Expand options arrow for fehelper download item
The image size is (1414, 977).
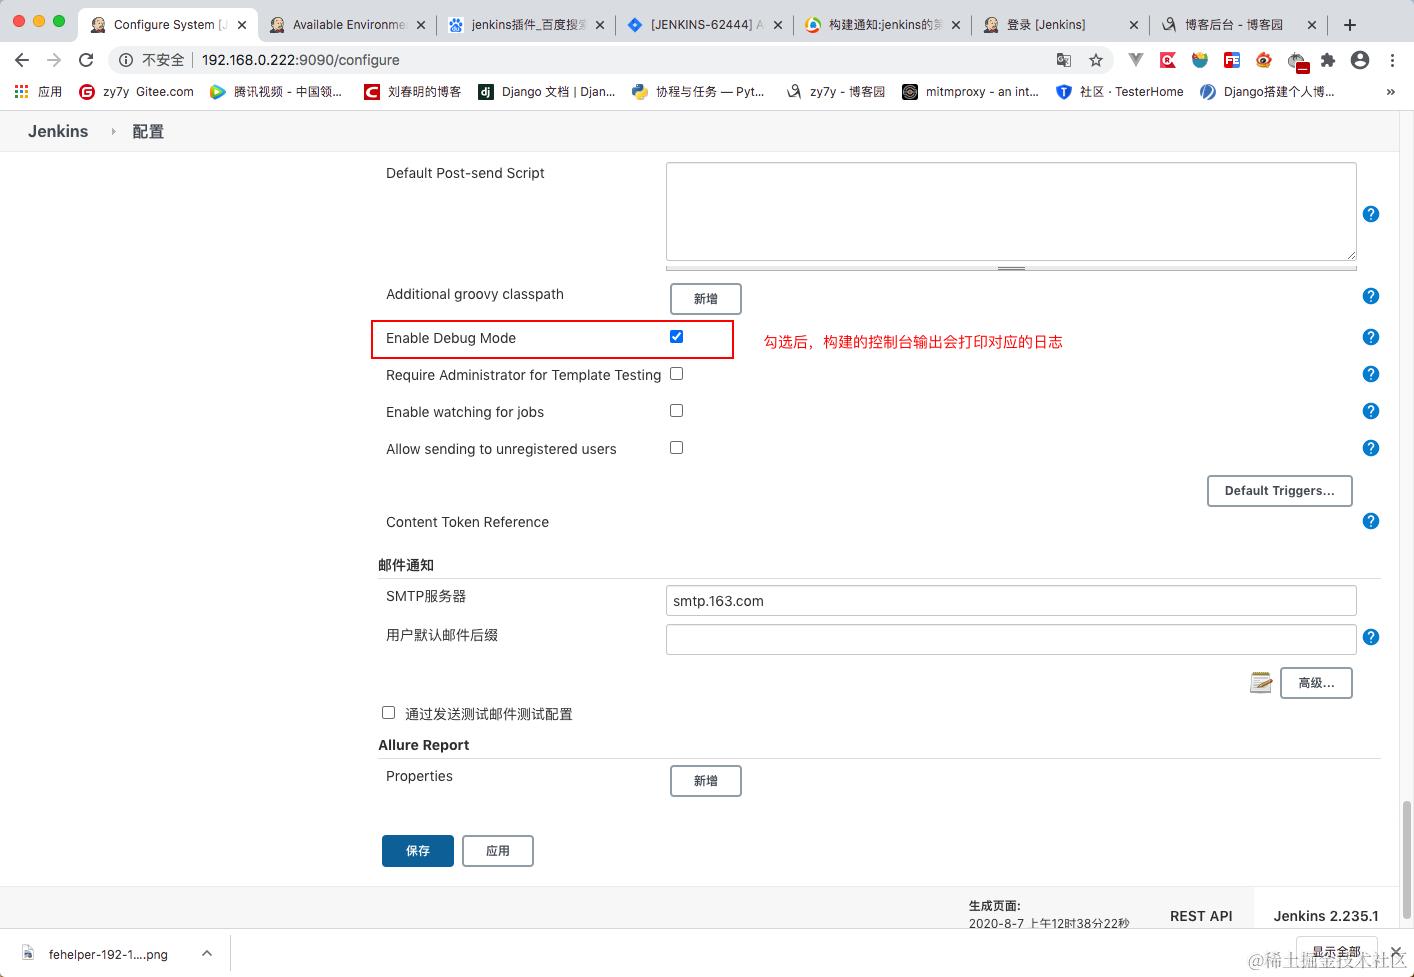click(x=206, y=953)
